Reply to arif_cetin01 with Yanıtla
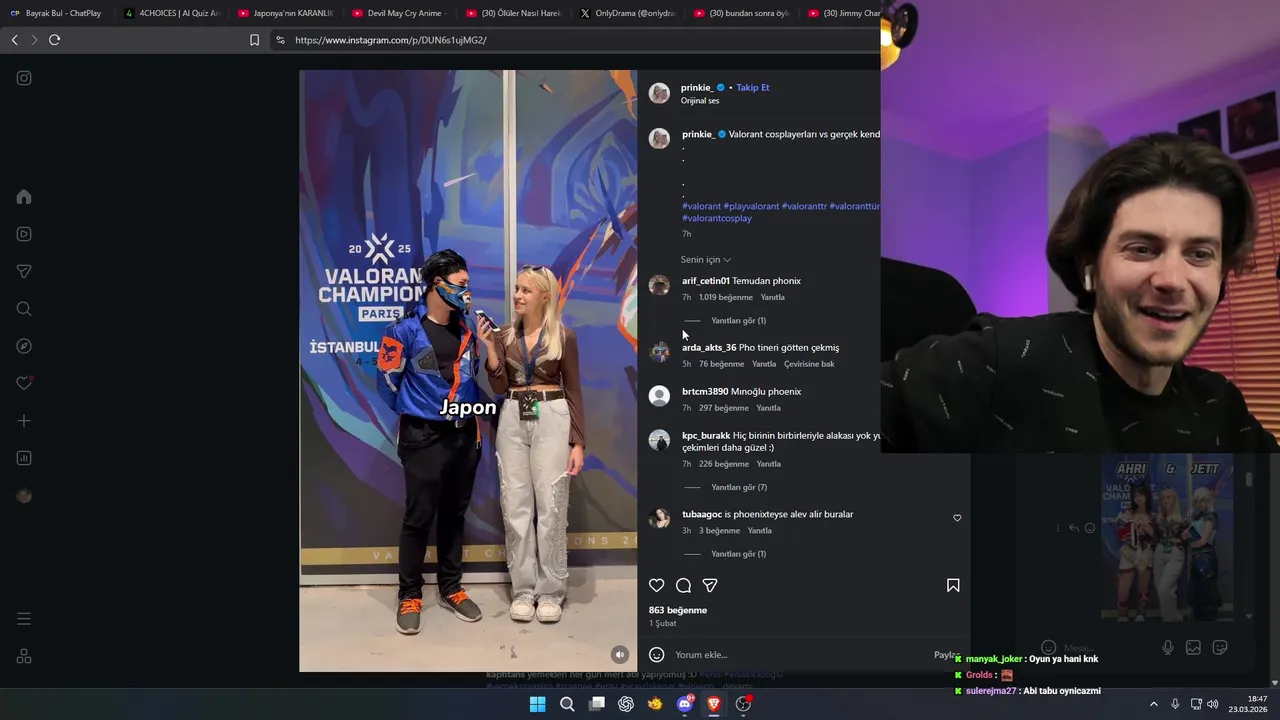This screenshot has height=720, width=1280. 772,297
